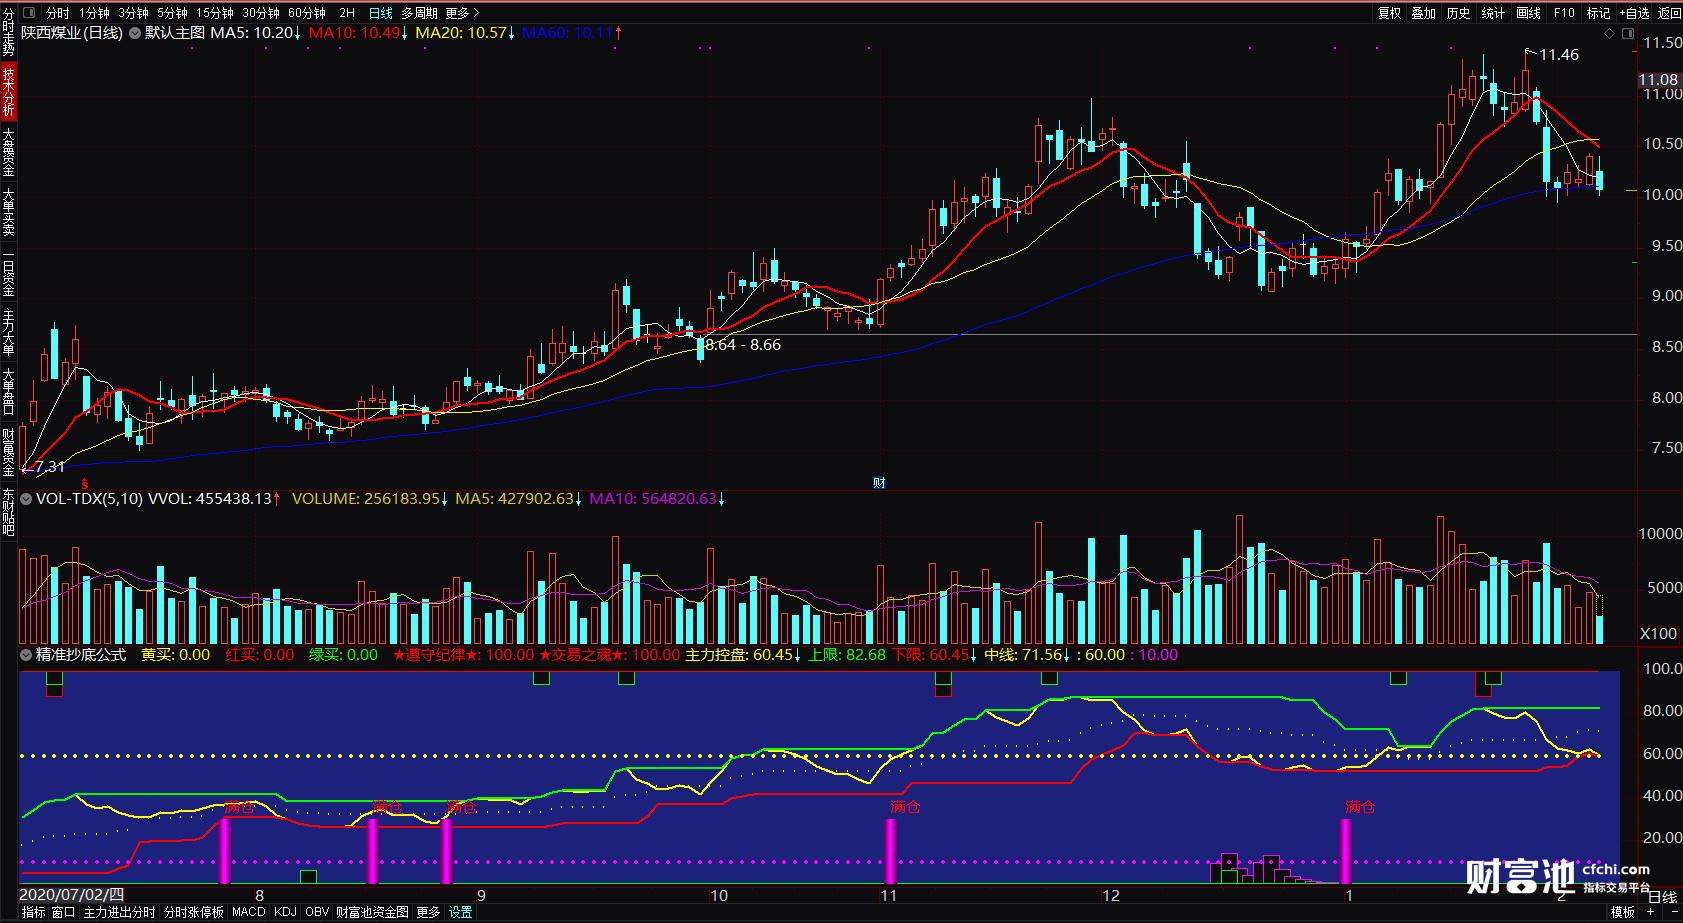
Task: Open the 模板 template menu
Action: point(1623,912)
